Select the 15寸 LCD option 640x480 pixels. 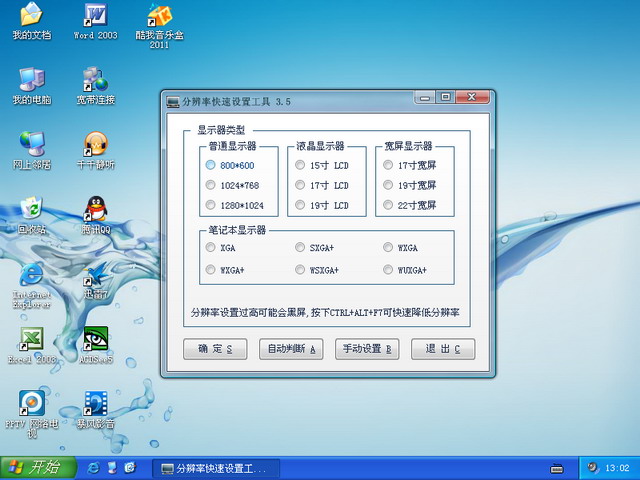(322, 165)
